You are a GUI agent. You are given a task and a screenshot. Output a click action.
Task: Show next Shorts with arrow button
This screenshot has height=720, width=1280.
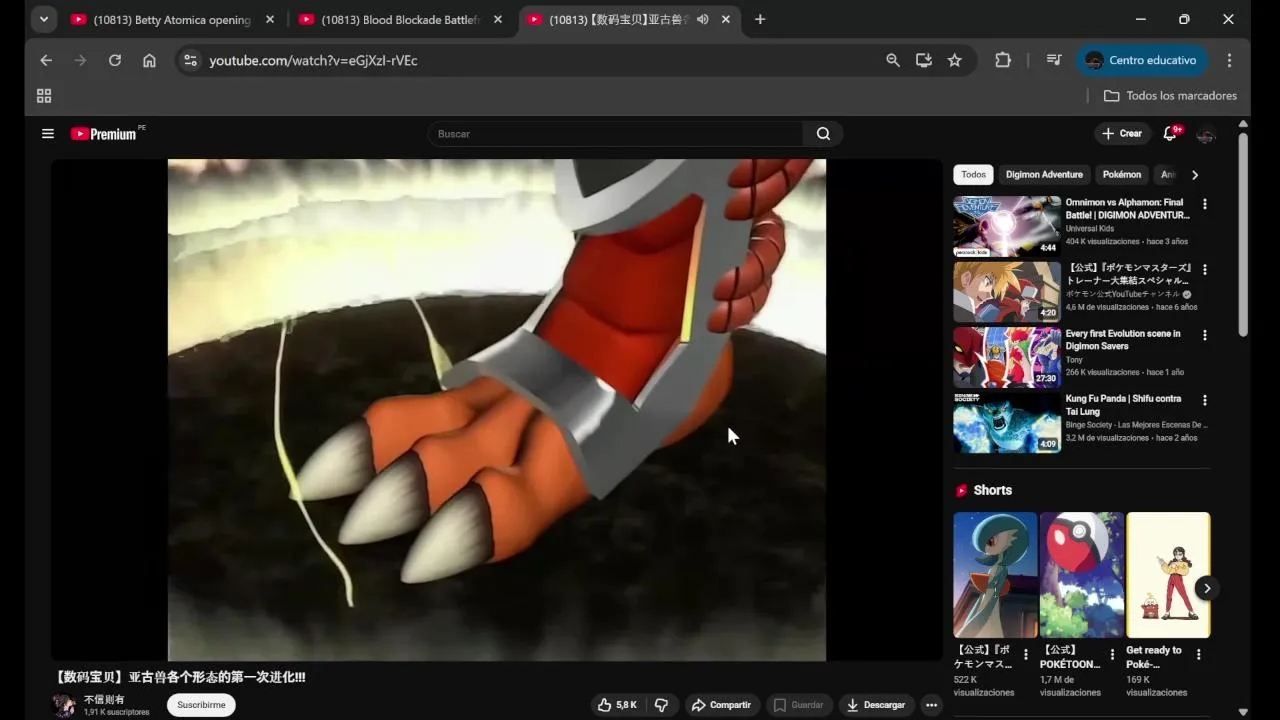pos(1207,588)
